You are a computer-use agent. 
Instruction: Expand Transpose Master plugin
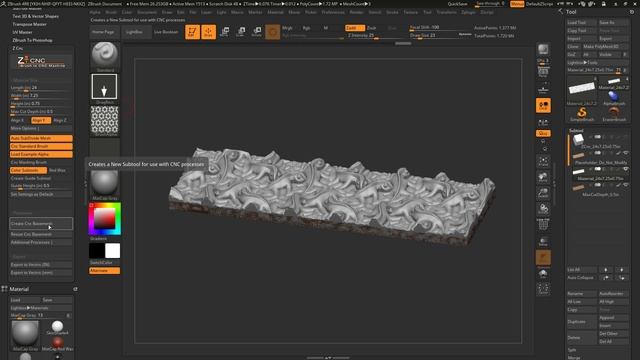pyautogui.click(x=29, y=24)
